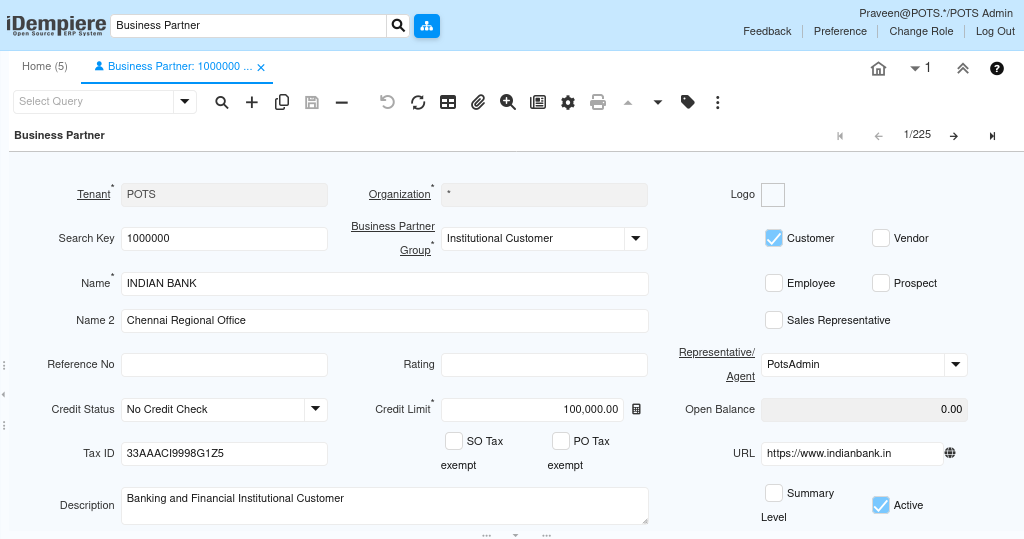This screenshot has height=539, width=1024.
Task: Click the Logo image box
Action: [773, 195]
